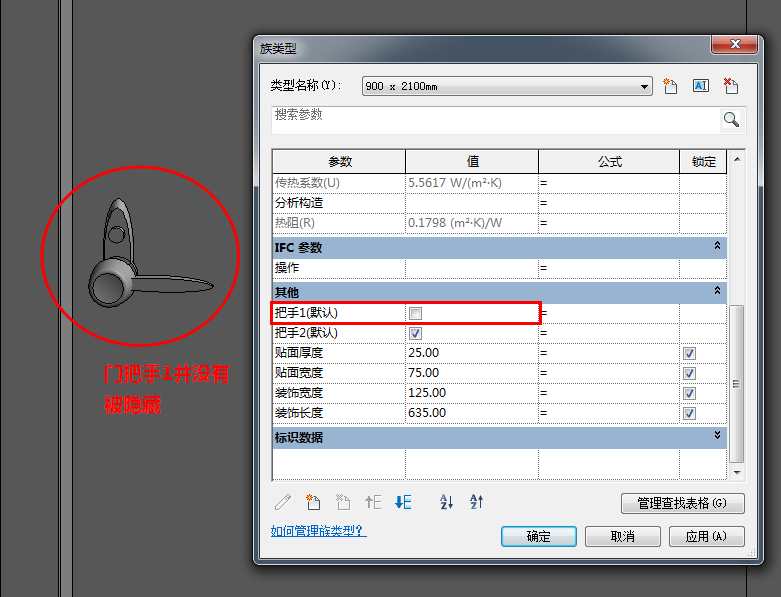Click the 分析构造 parameter name
The height and width of the screenshot is (597, 781).
click(x=299, y=203)
